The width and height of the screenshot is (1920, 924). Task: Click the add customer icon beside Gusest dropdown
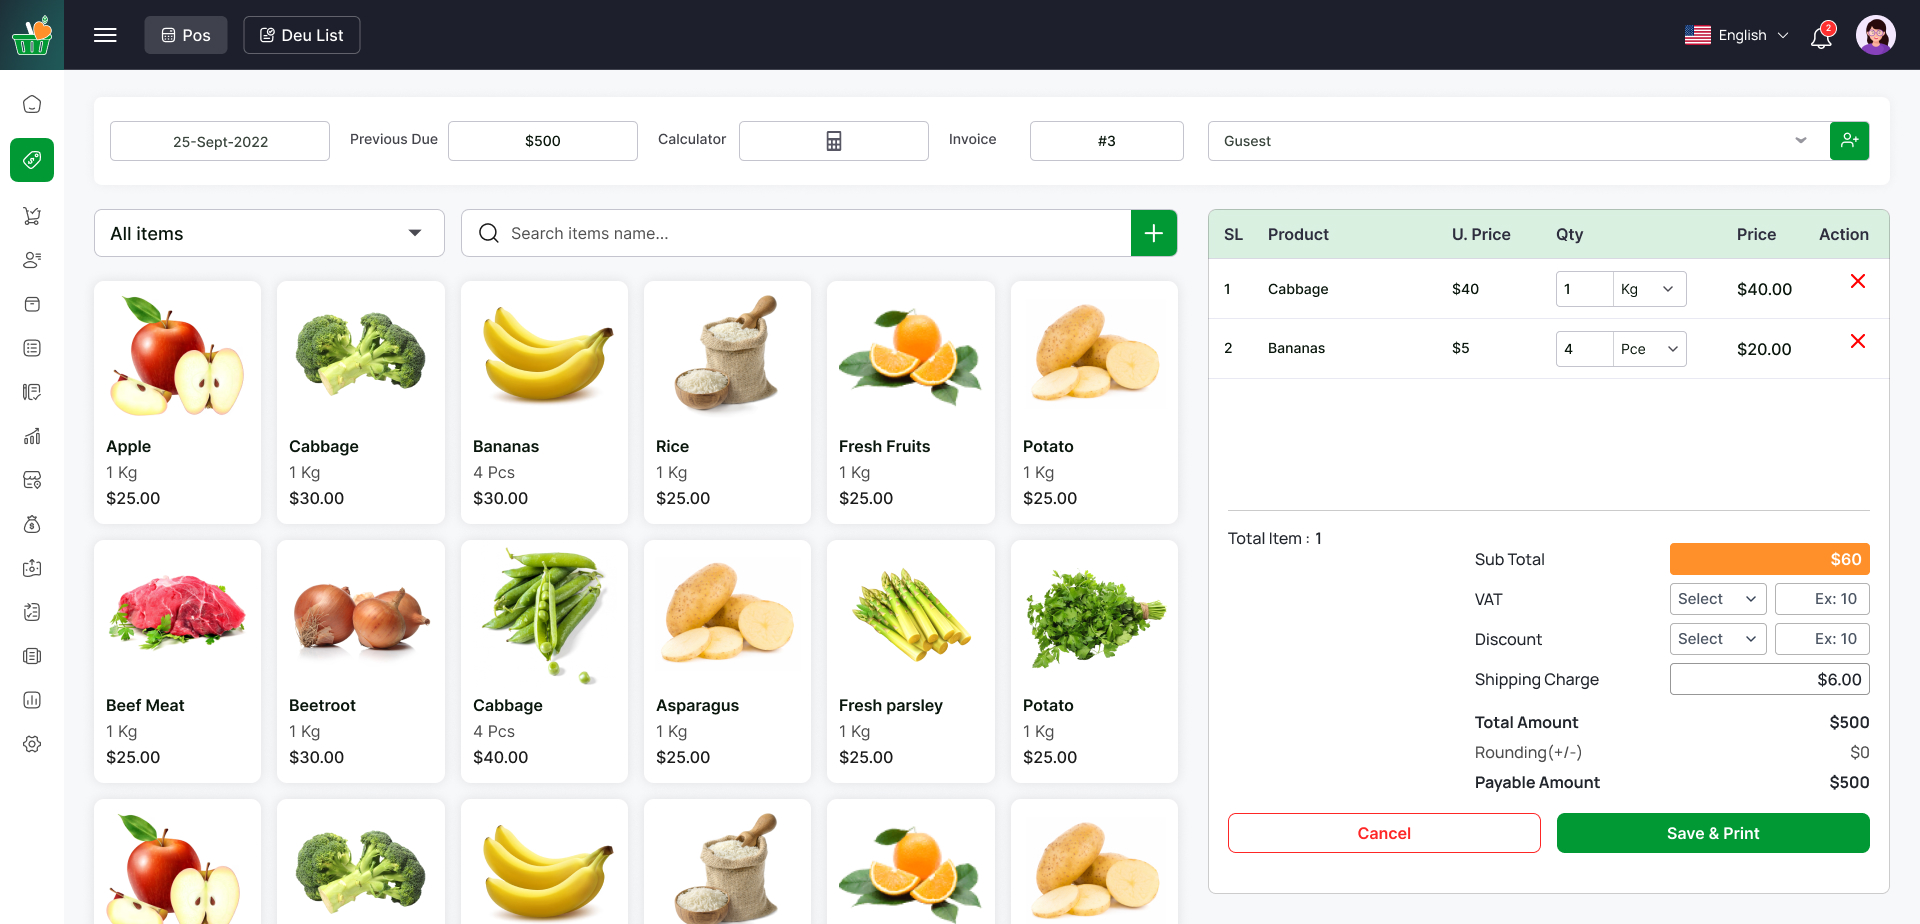[x=1850, y=140]
